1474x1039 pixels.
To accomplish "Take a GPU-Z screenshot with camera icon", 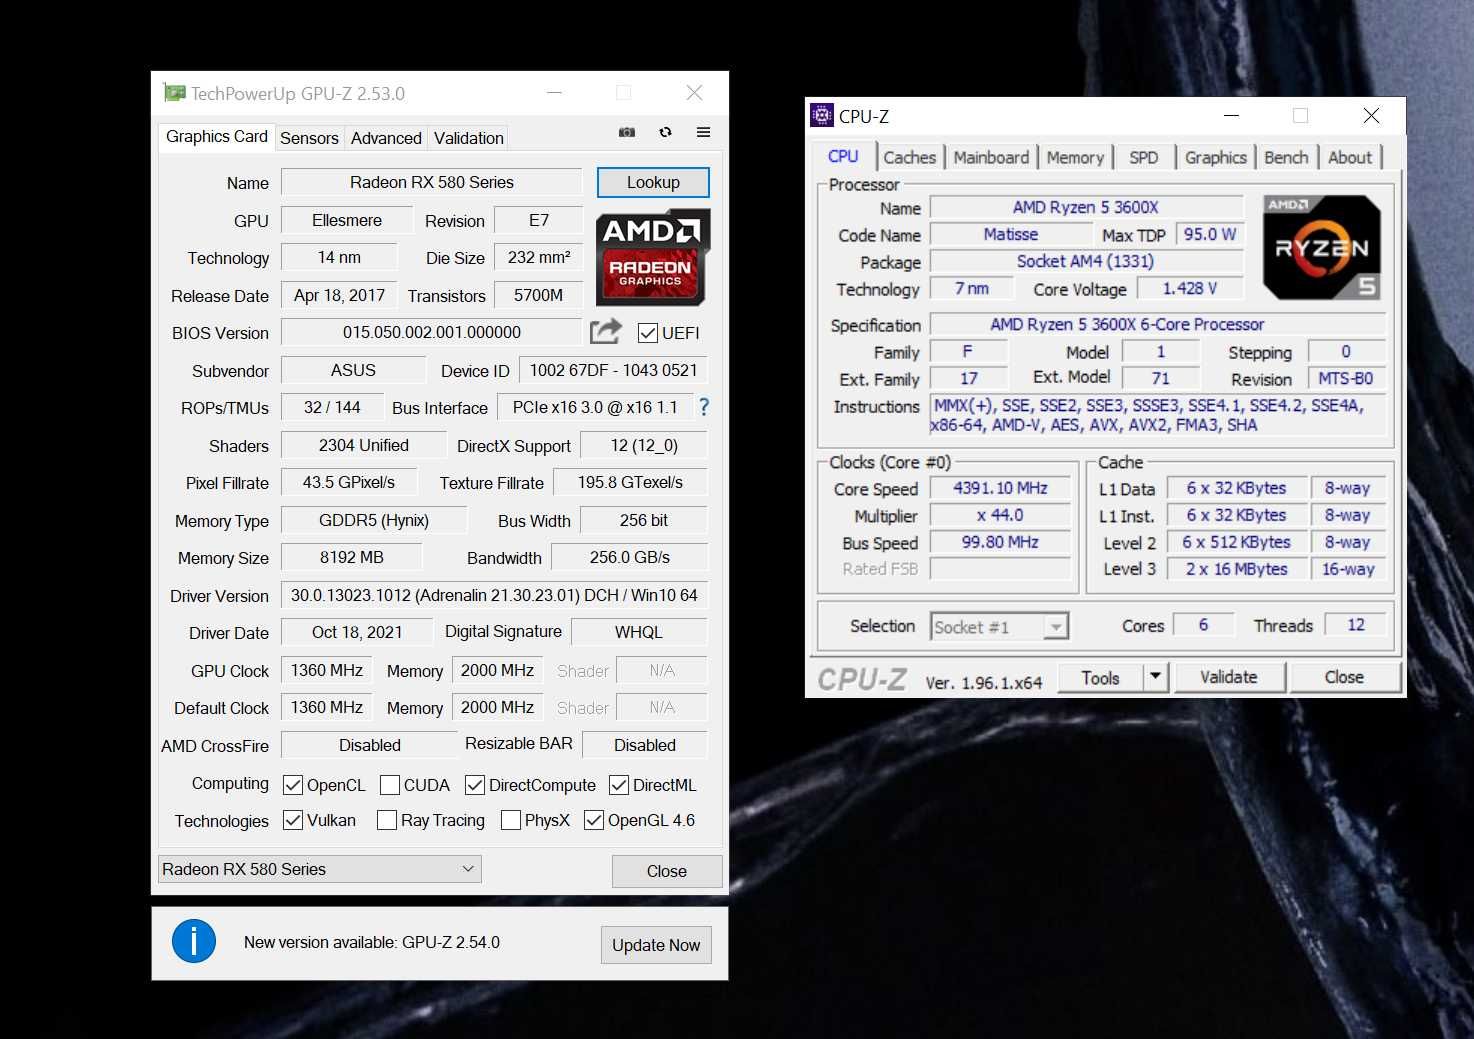I will coord(627,132).
